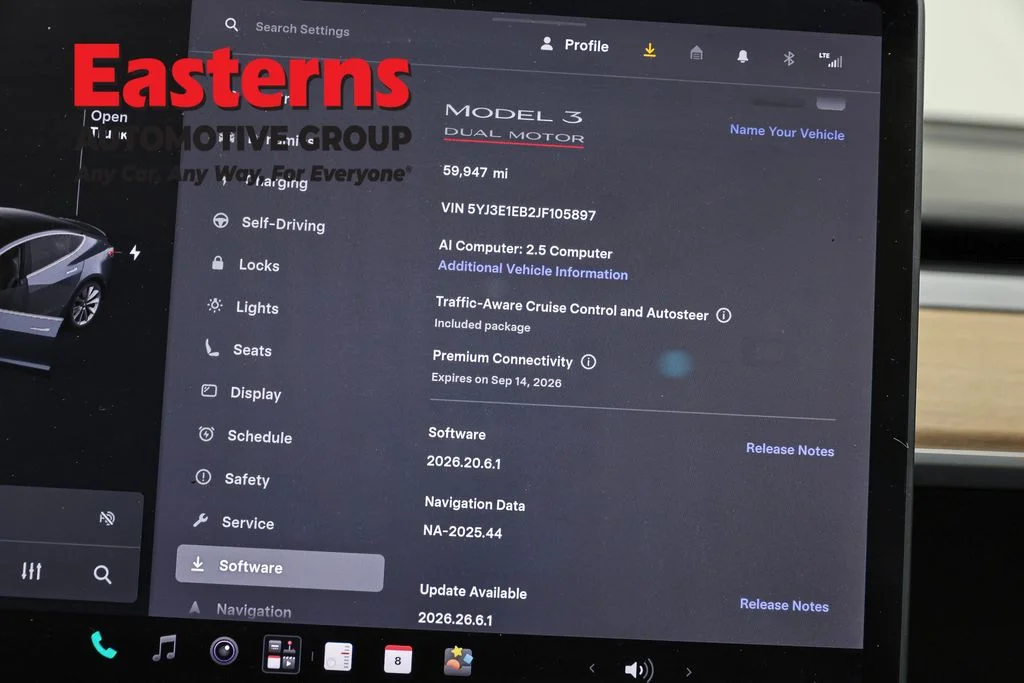Open the Calendar app showing 8

click(x=398, y=659)
